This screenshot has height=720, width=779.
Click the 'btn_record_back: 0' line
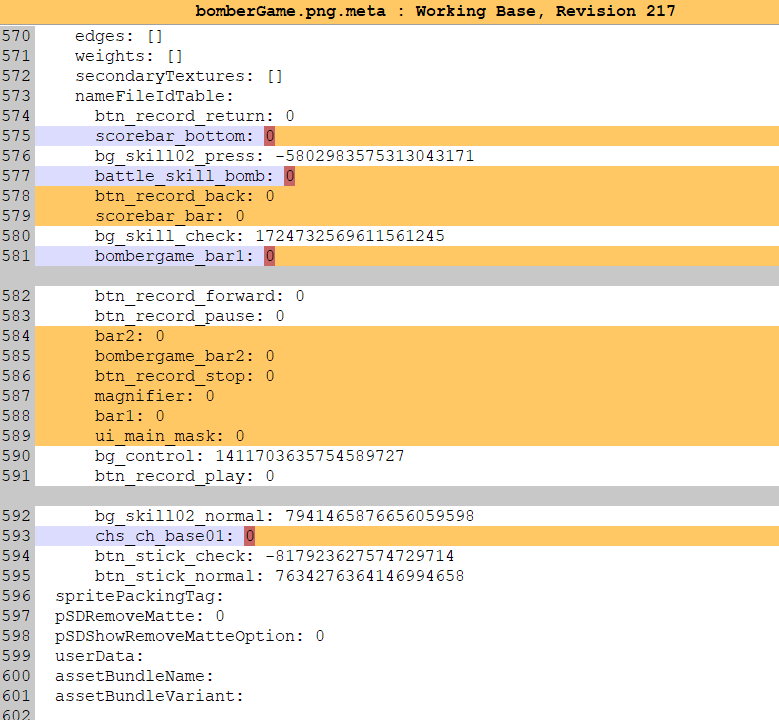point(184,196)
